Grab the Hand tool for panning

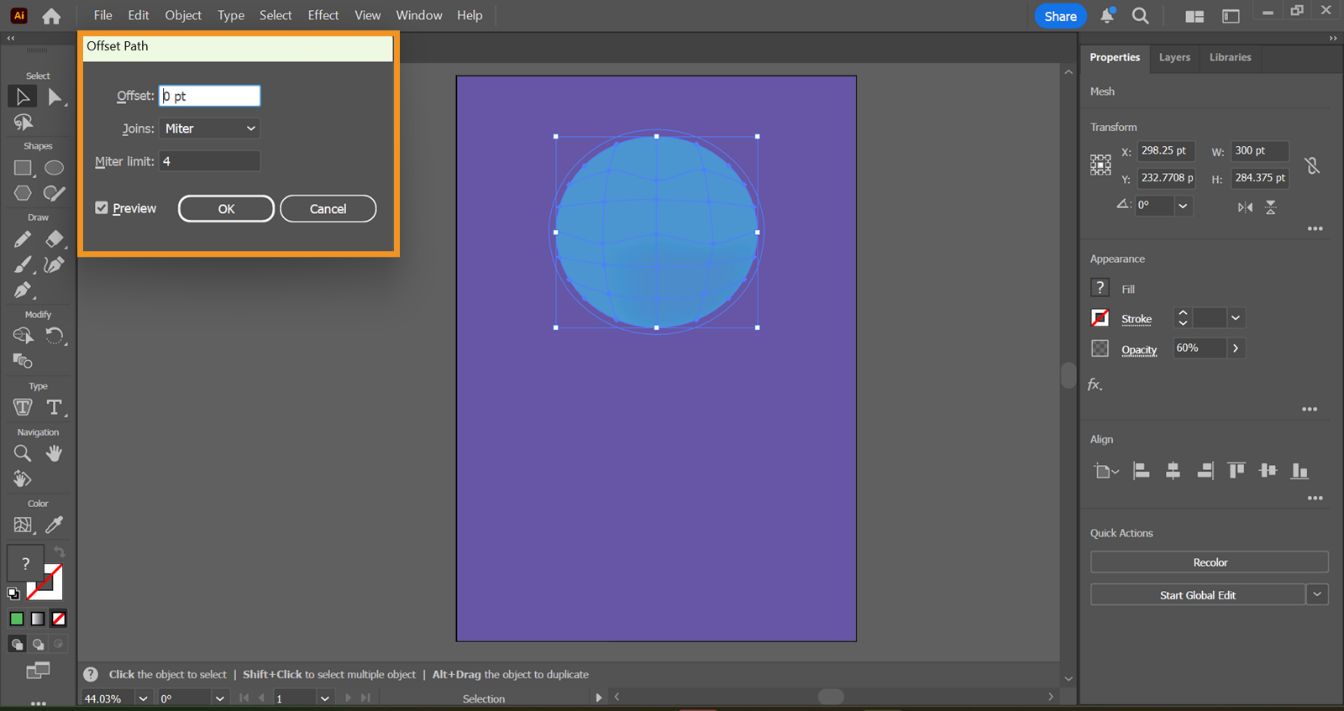click(55, 452)
